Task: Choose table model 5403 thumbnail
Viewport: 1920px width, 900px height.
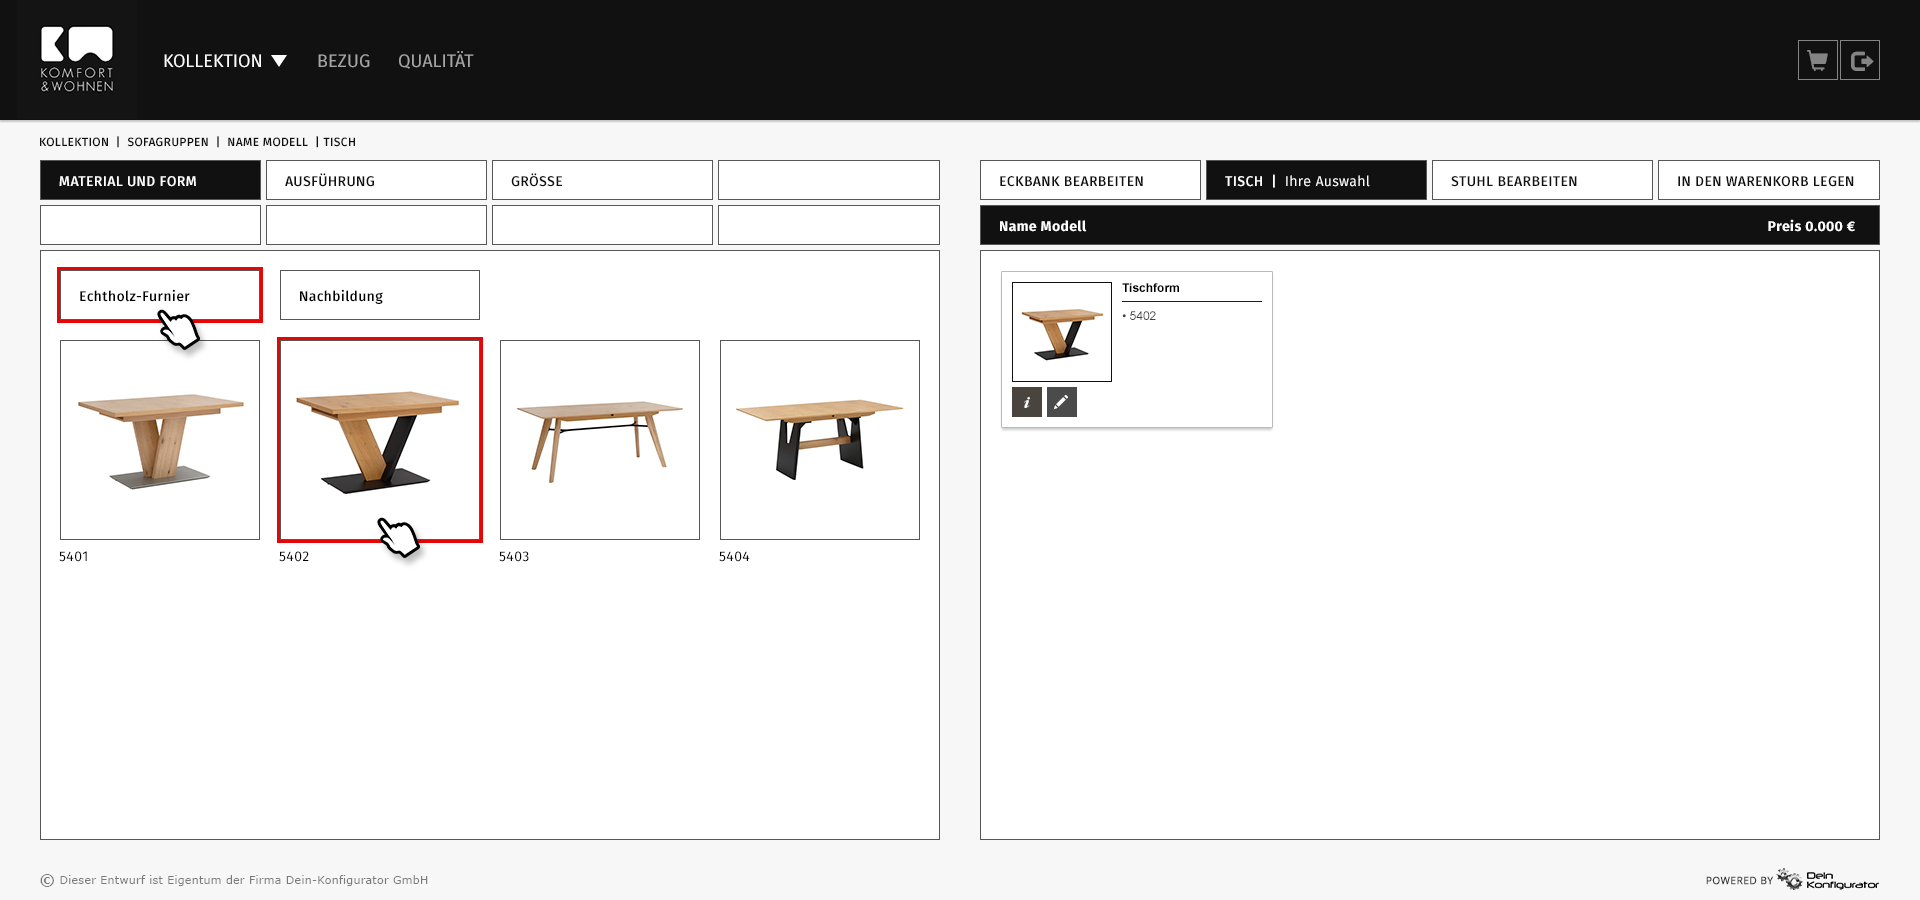Action: [x=600, y=440]
